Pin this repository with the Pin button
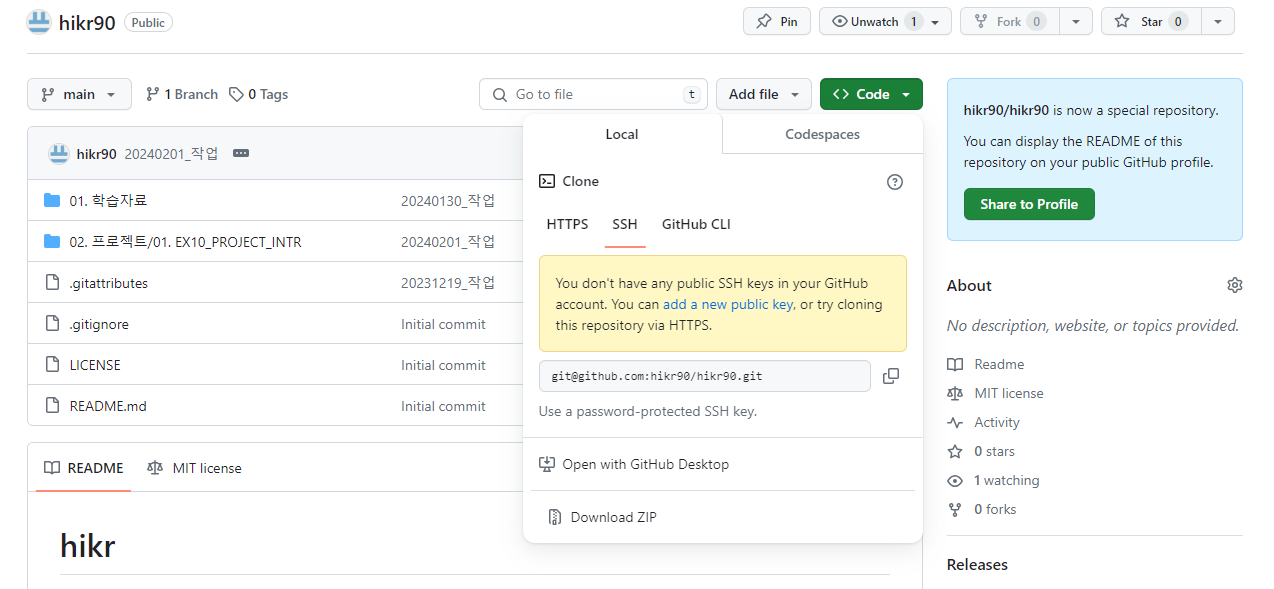The image size is (1274, 589). pyautogui.click(x=777, y=21)
